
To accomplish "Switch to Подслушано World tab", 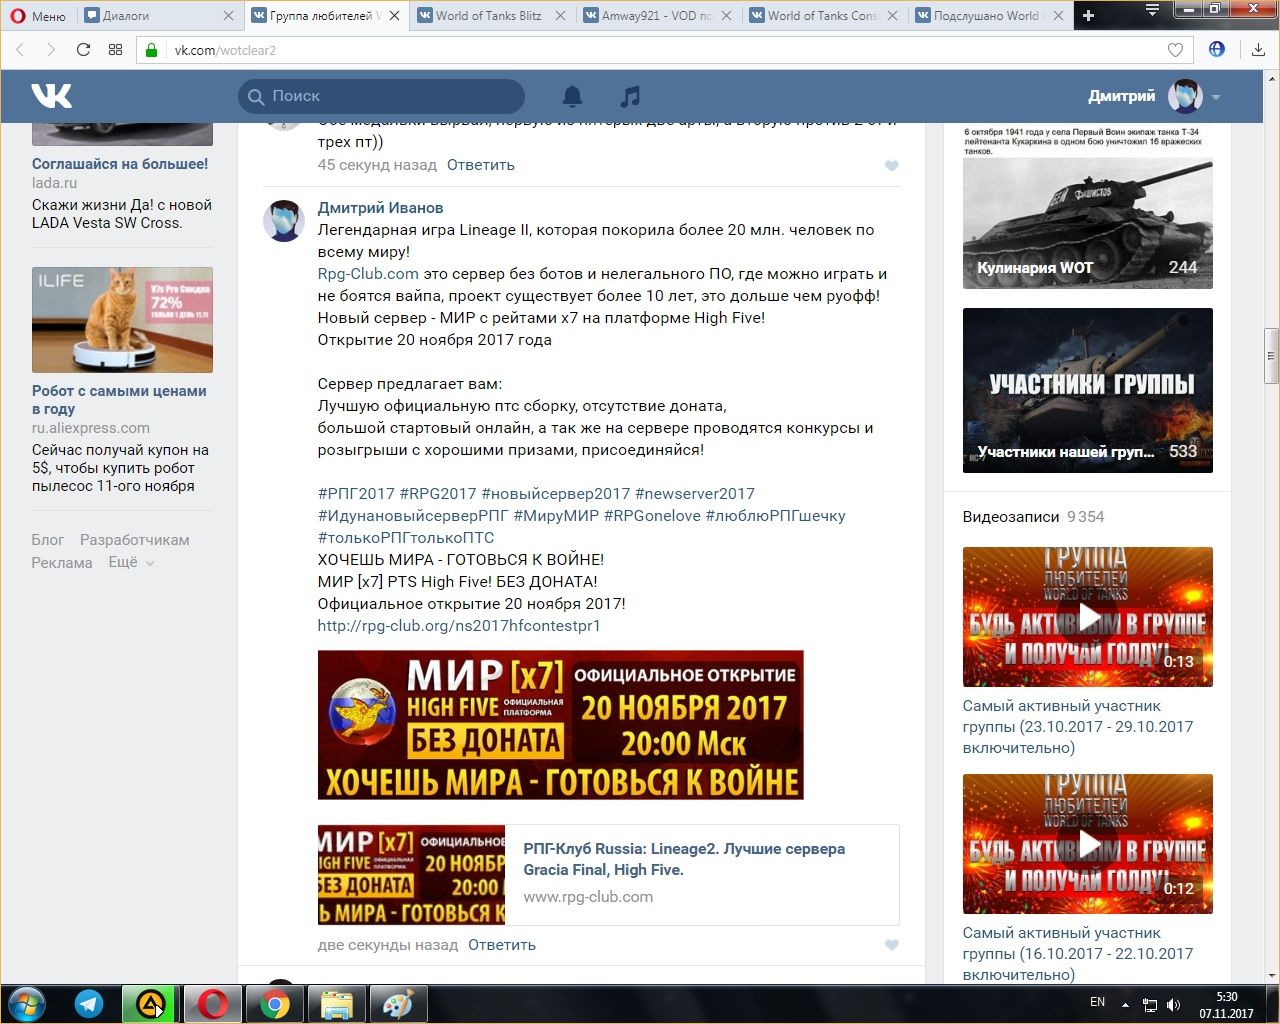I will (x=989, y=15).
